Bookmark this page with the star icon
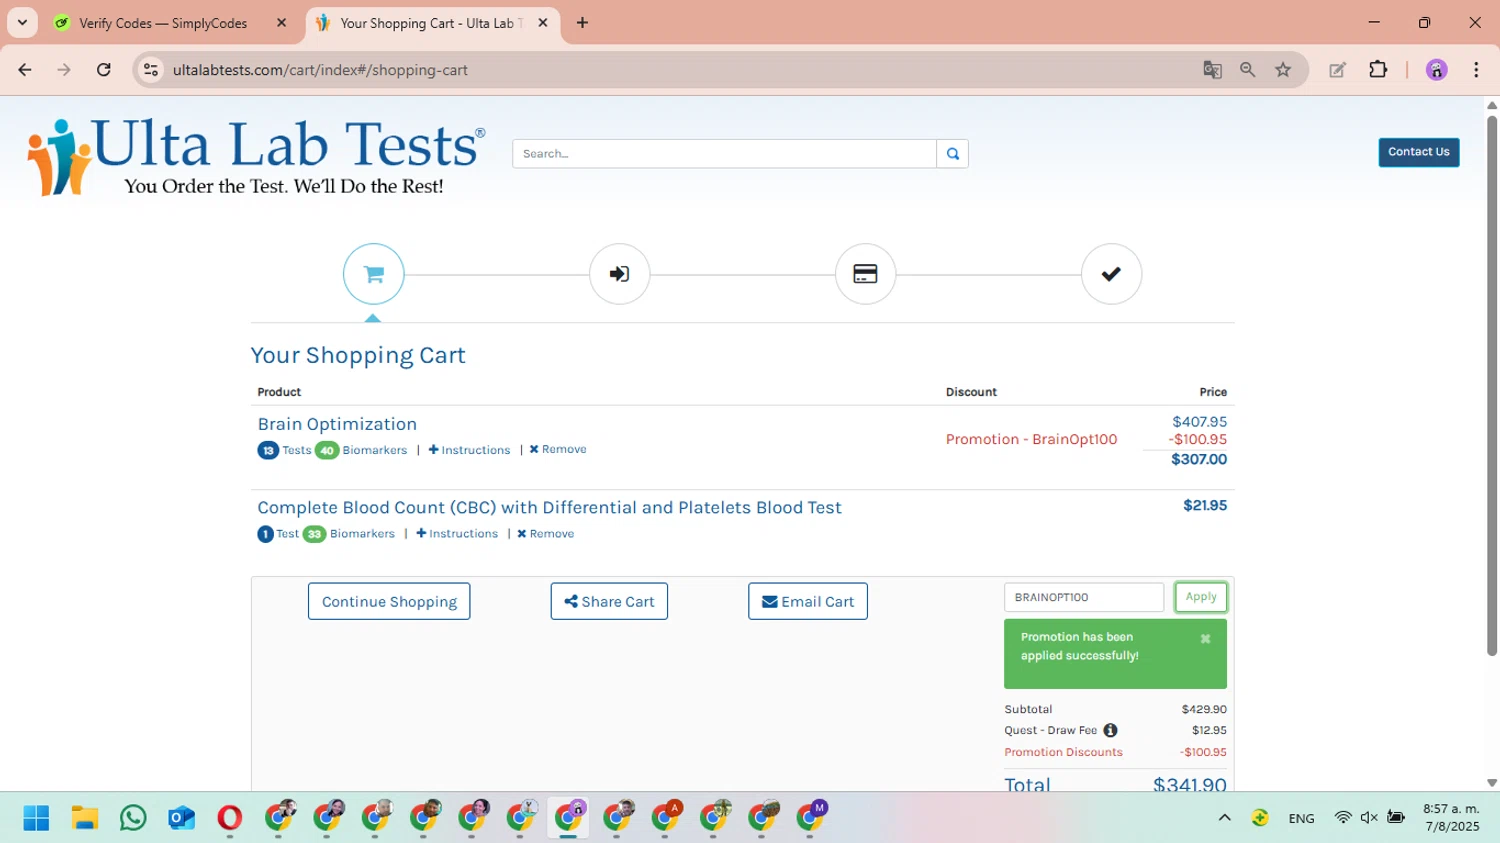This screenshot has height=843, width=1500. [1283, 70]
